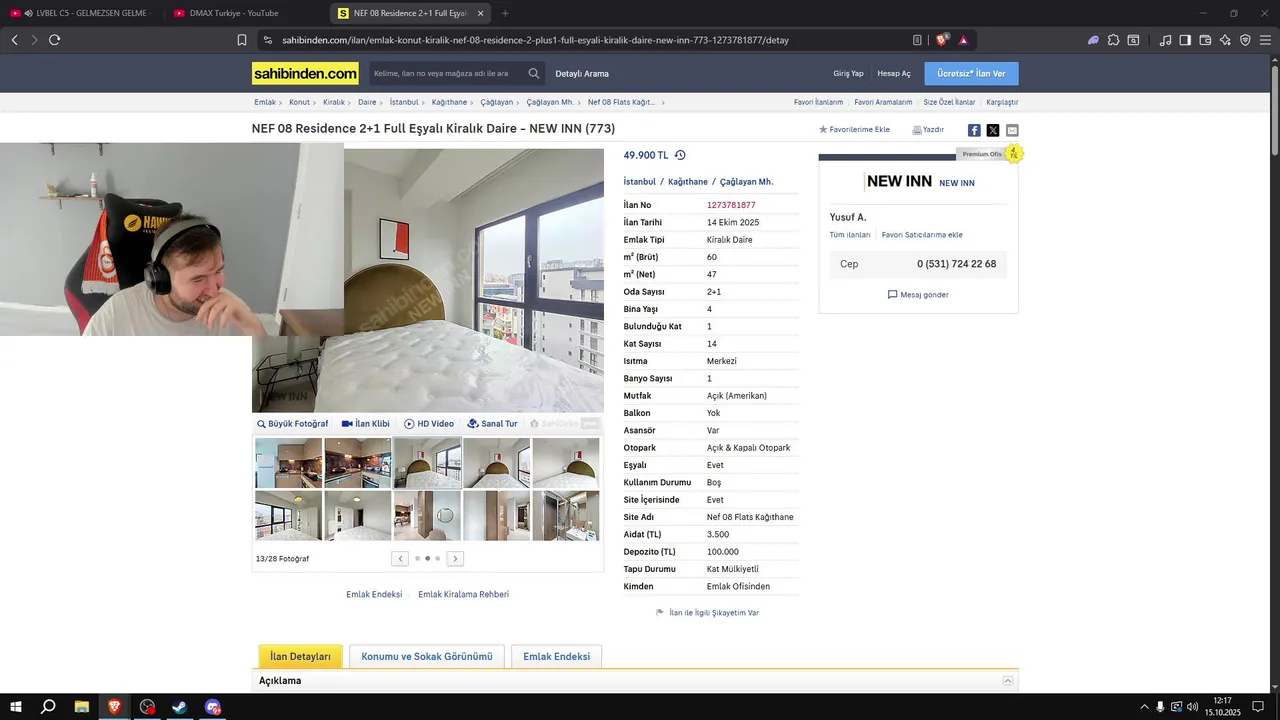
Task: Reload the page with the refresh icon
Action: point(54,40)
